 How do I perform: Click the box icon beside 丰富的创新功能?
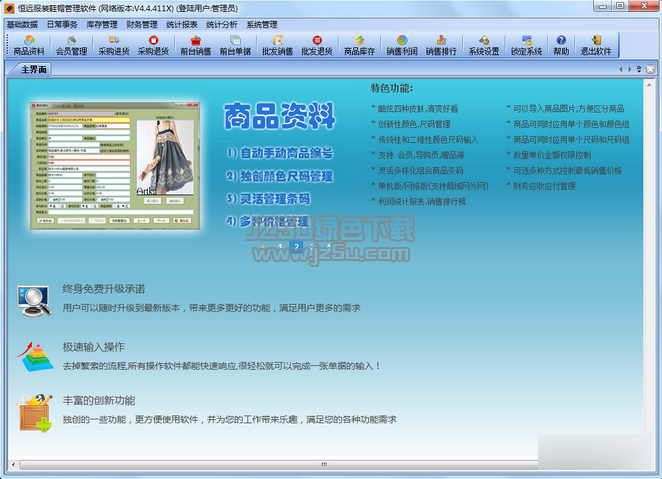tap(35, 413)
